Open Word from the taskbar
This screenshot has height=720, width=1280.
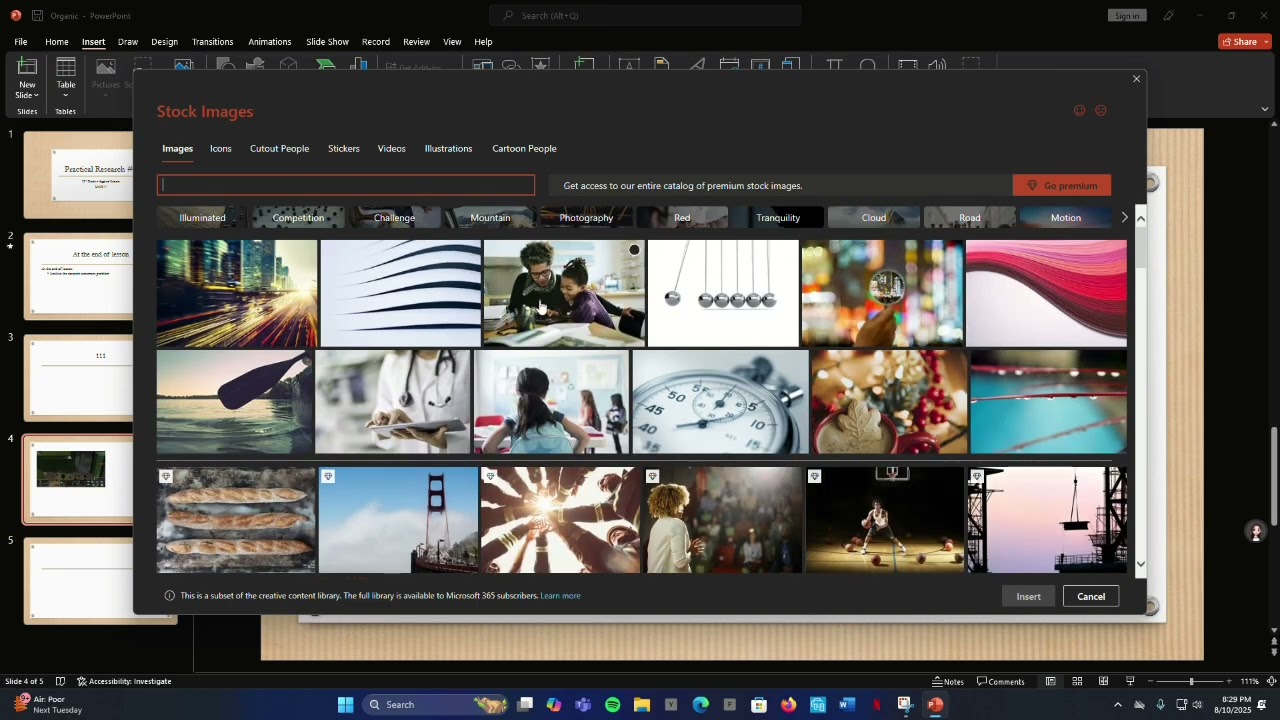pos(847,705)
